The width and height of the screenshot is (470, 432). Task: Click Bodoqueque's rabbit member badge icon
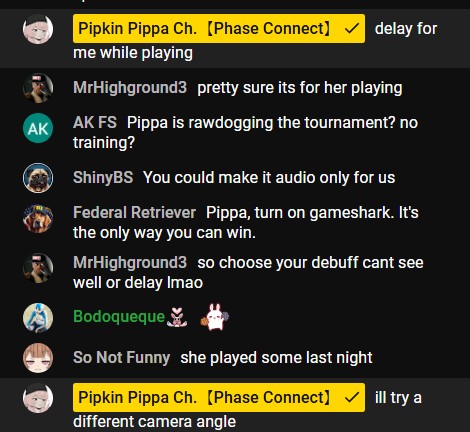[x=177, y=317]
